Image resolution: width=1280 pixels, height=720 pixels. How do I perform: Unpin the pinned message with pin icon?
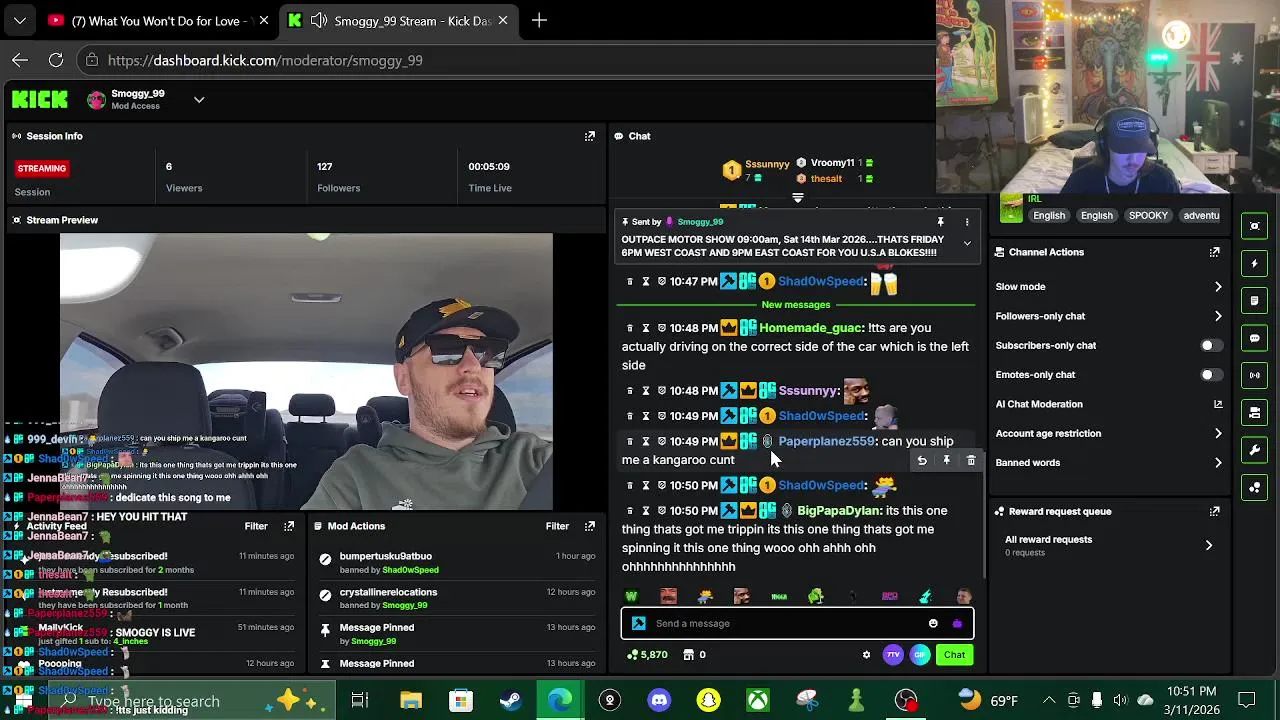click(x=940, y=222)
